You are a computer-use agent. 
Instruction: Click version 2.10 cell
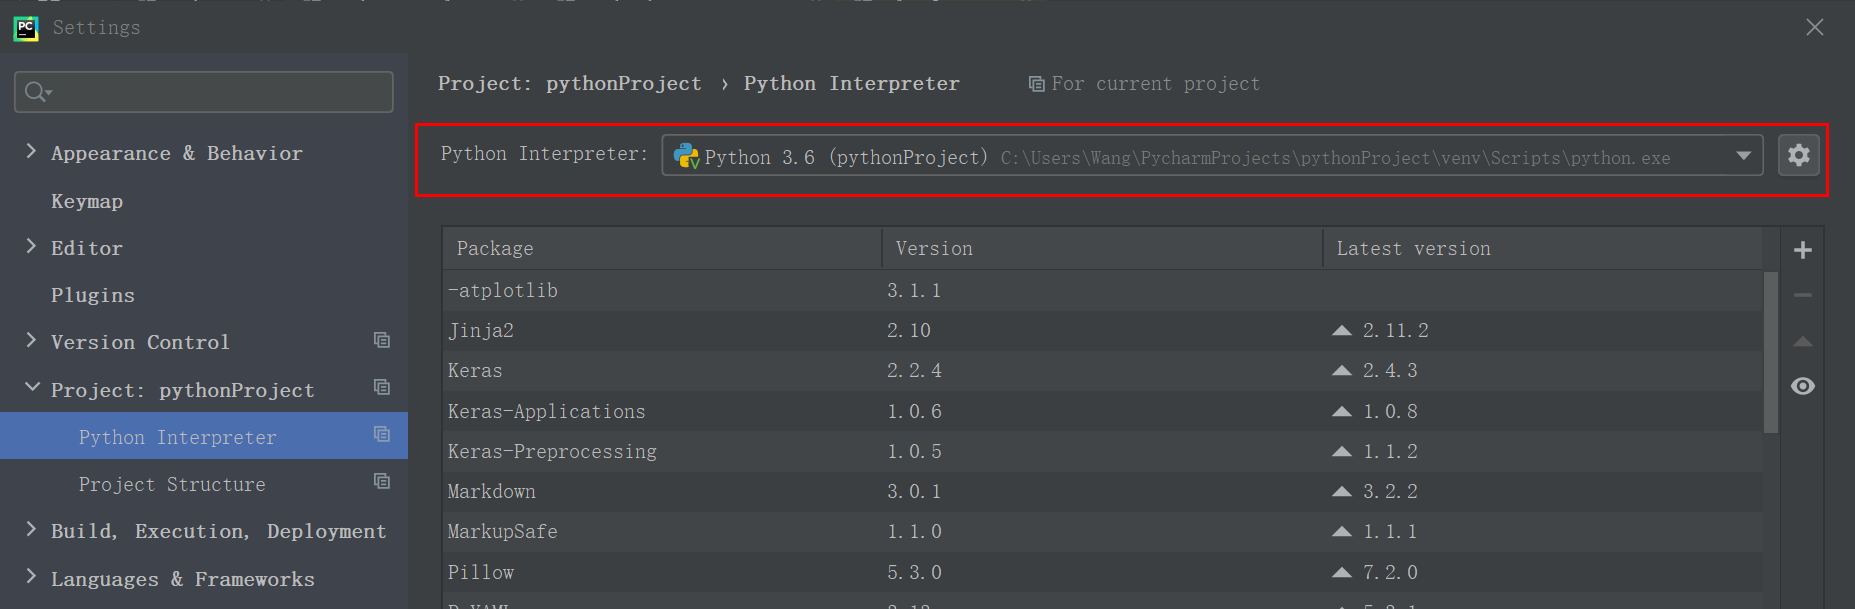click(x=909, y=330)
